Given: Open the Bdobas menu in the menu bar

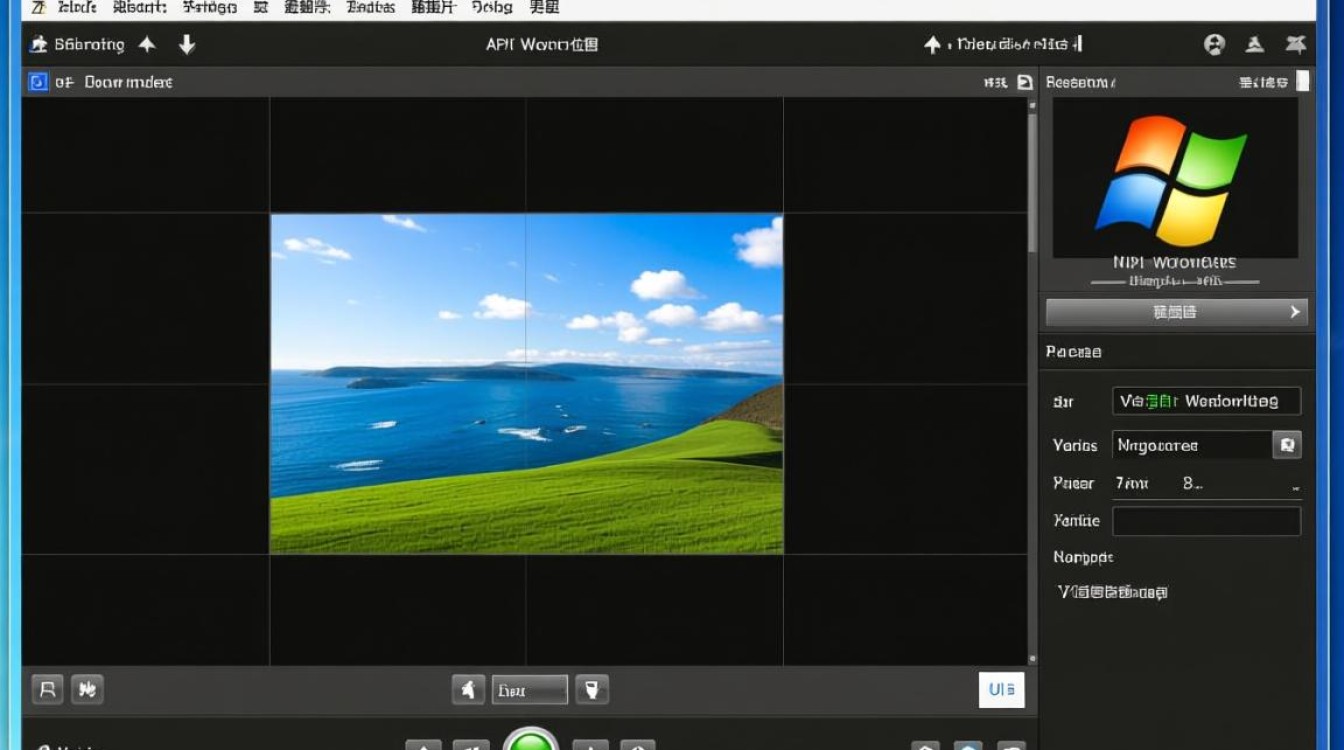Looking at the screenshot, I should pos(370,8).
